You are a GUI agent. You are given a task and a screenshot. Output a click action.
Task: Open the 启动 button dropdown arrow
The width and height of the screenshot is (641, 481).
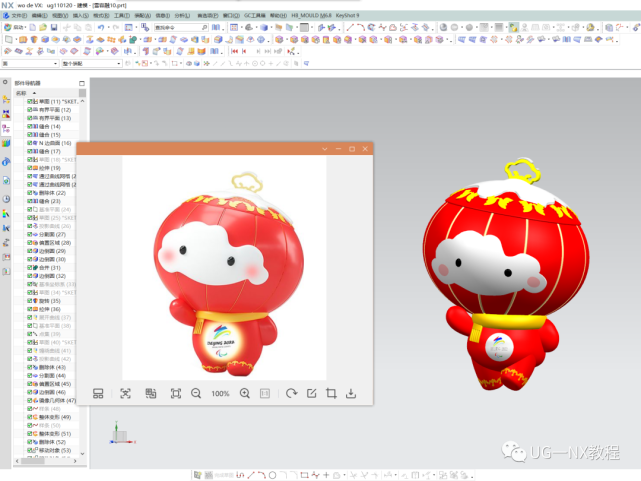point(25,27)
